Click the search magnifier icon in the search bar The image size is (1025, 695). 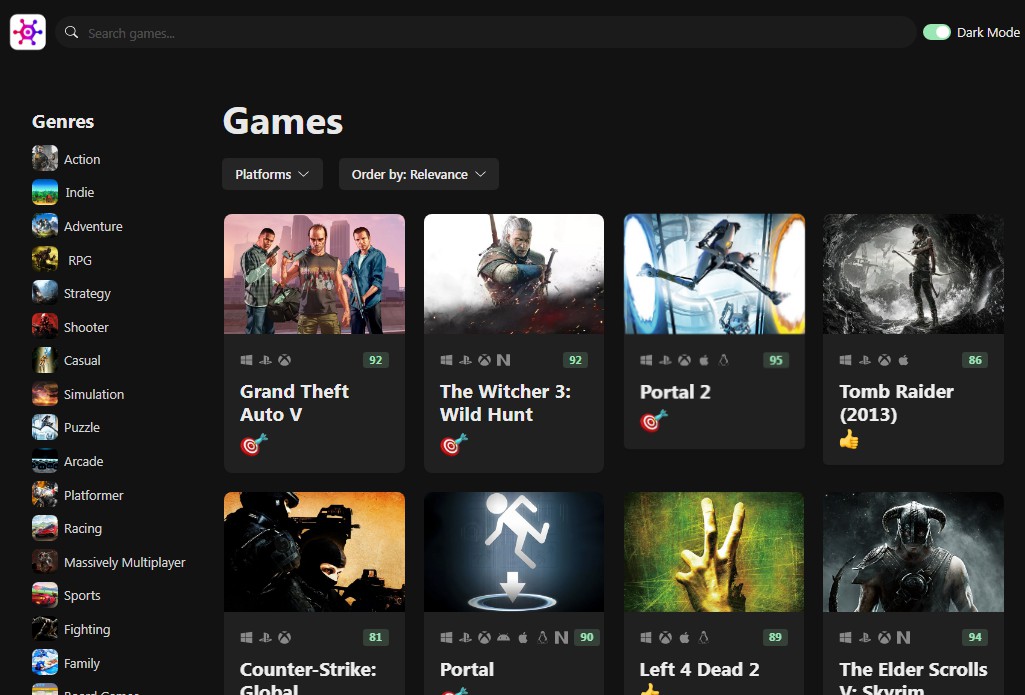coord(71,32)
